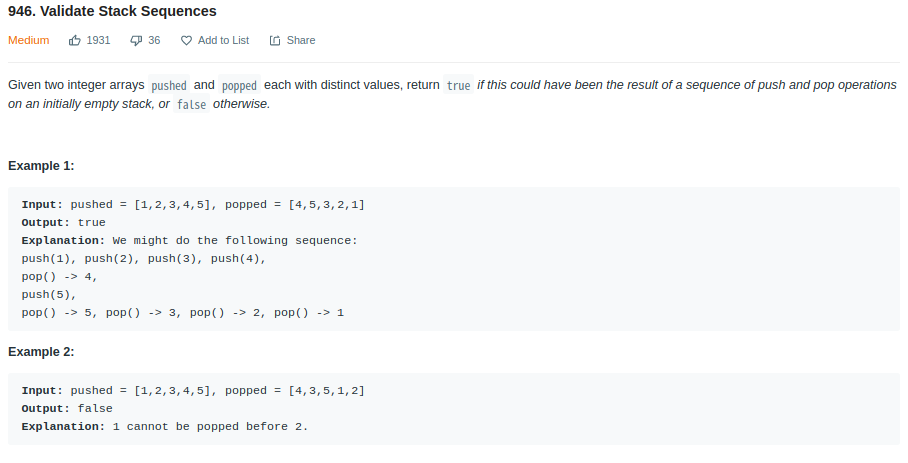The height and width of the screenshot is (463, 908).
Task: Click the heart icon for Add to List
Action: tap(186, 41)
